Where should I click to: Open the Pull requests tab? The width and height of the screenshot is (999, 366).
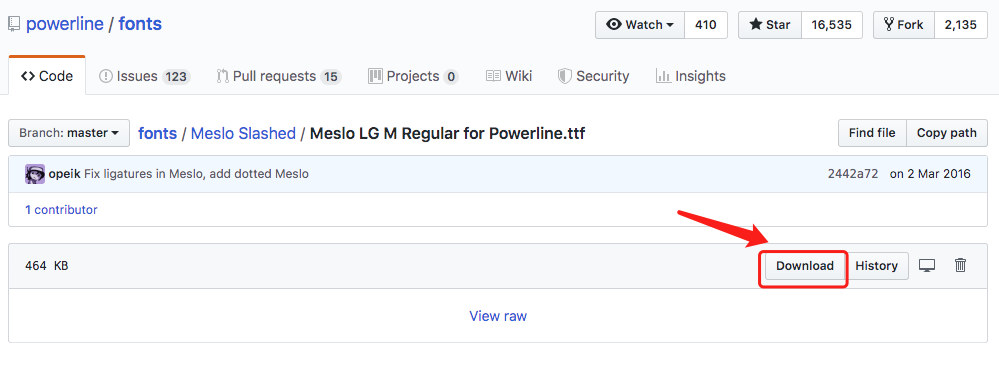pyautogui.click(x=279, y=77)
